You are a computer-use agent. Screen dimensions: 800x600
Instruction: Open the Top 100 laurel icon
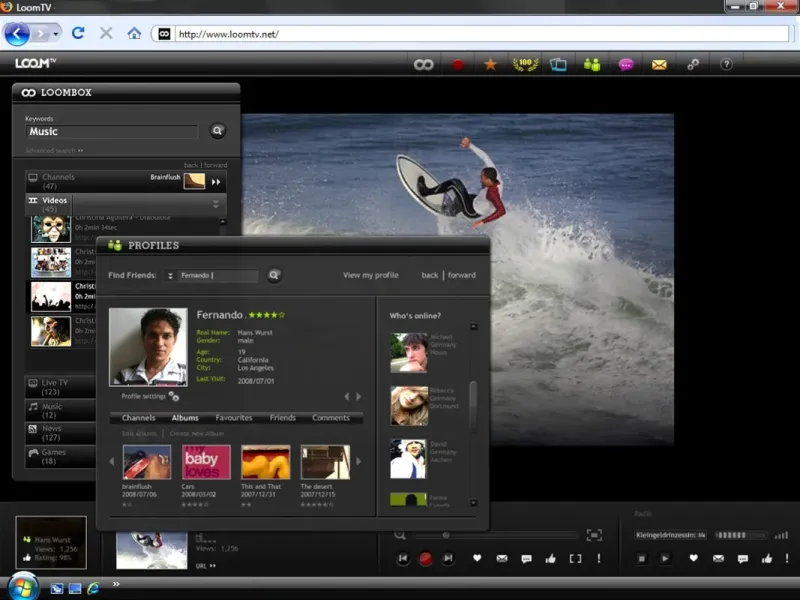pyautogui.click(x=524, y=65)
